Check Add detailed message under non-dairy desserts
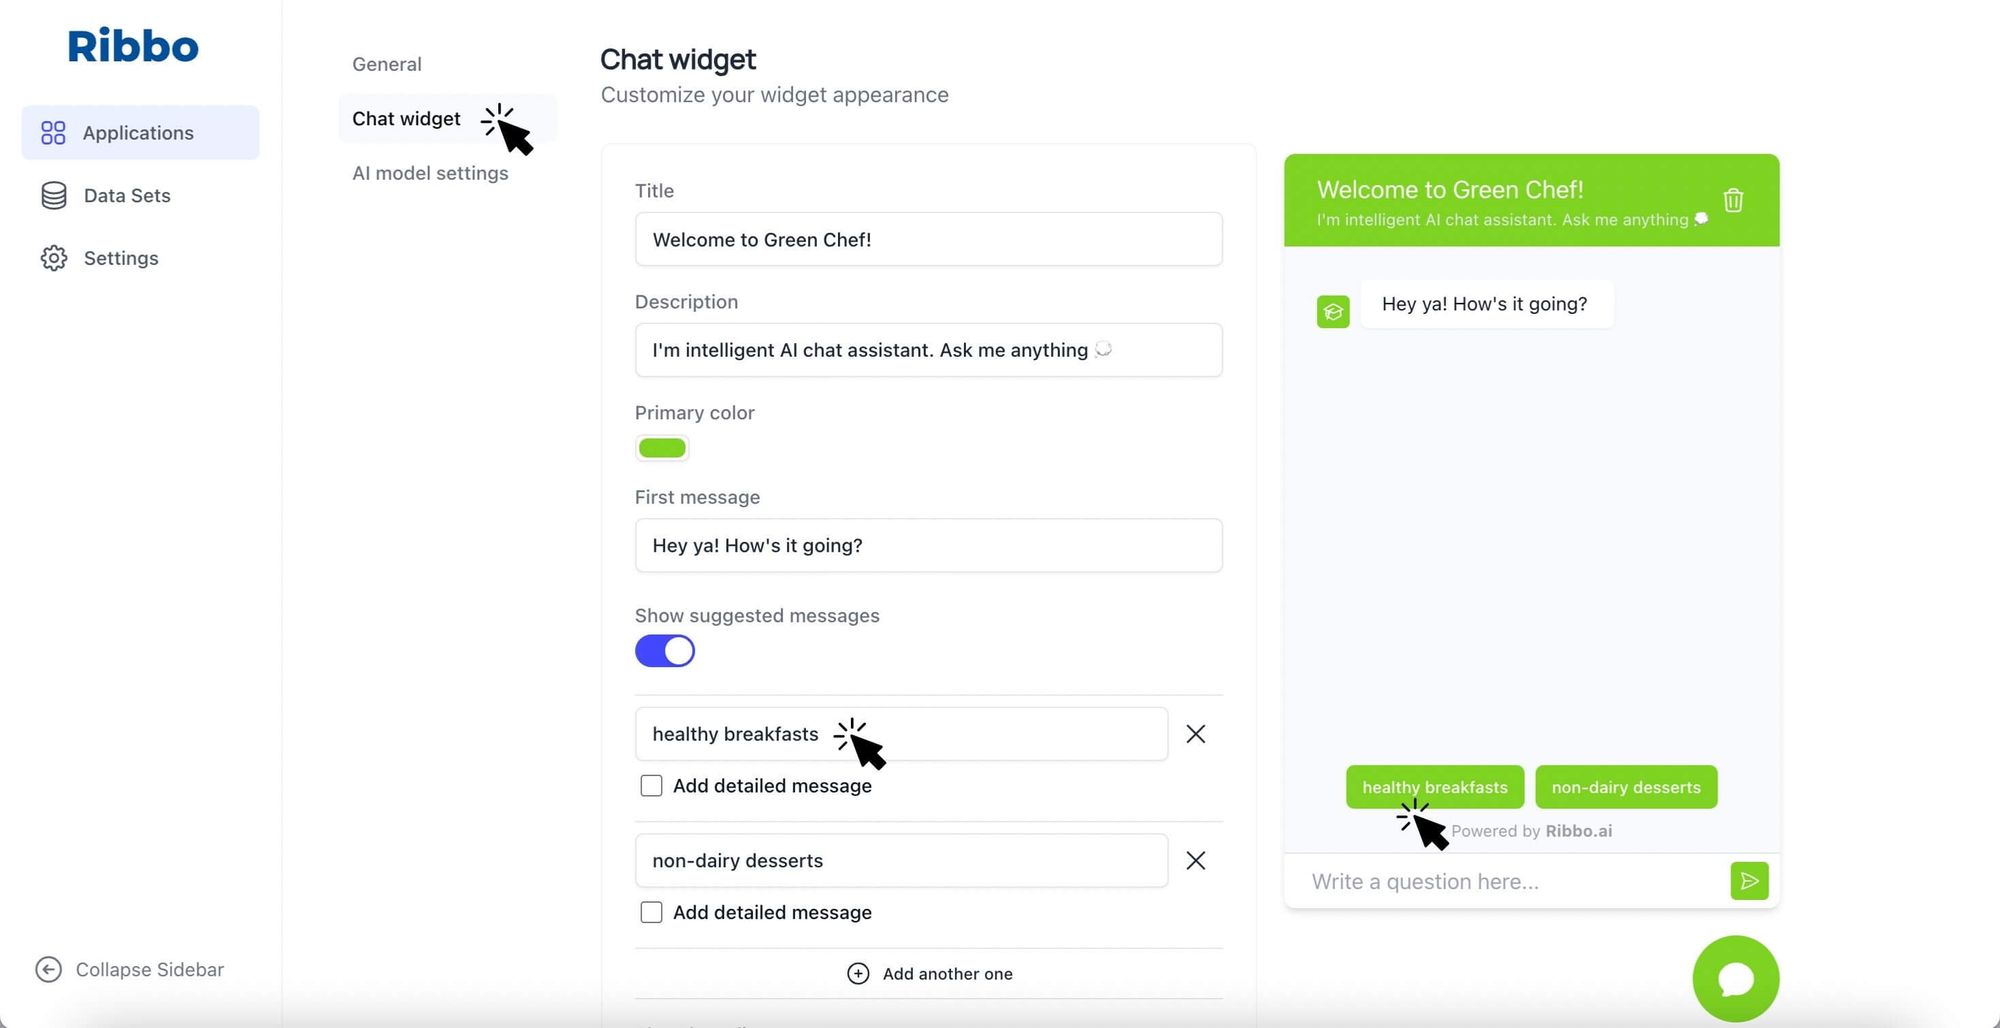This screenshot has height=1028, width=2000. click(x=651, y=911)
